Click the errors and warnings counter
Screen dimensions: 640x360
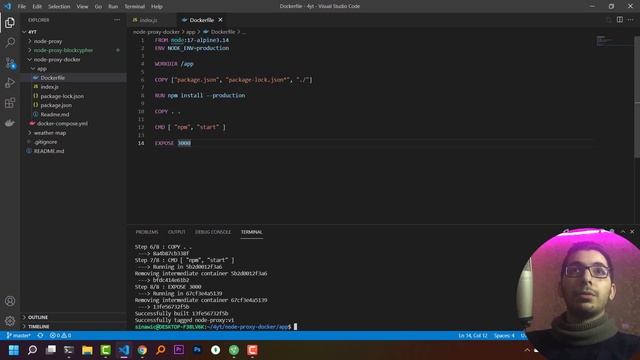coord(60,336)
